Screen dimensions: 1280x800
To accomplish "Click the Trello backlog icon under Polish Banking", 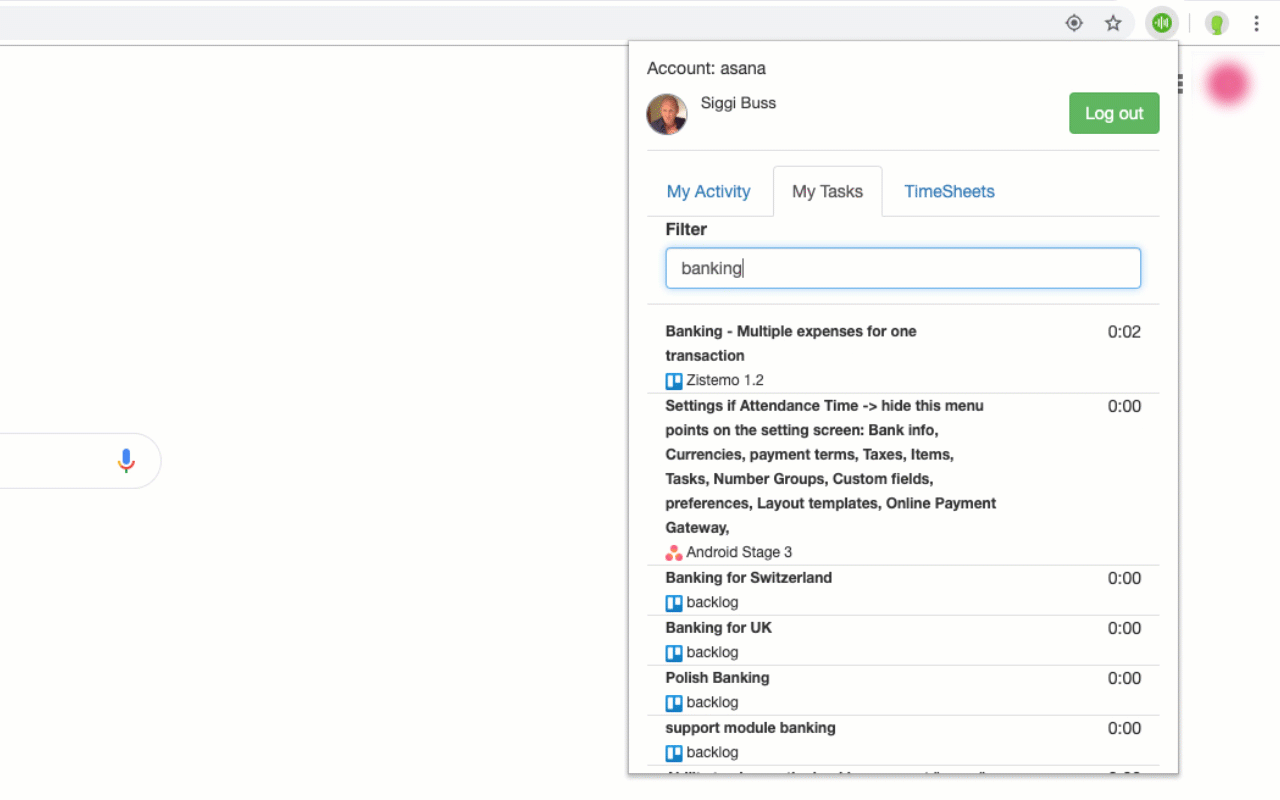I will pos(673,702).
